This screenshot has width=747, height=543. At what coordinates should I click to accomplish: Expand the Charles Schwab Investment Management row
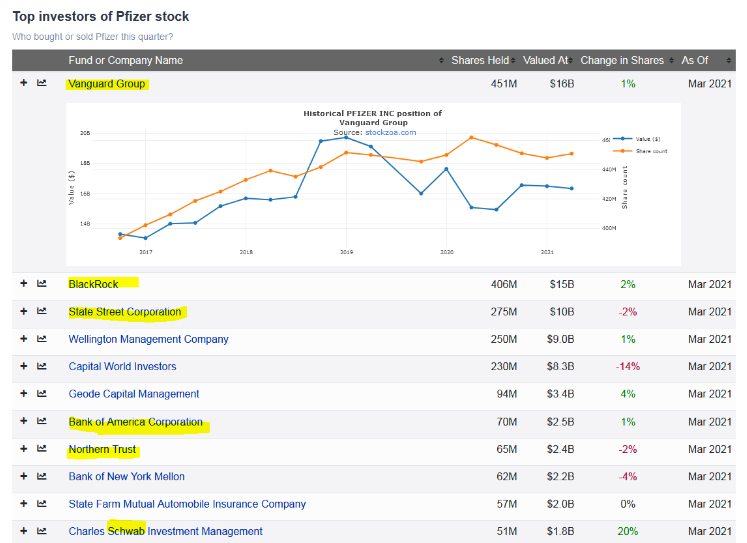click(23, 531)
